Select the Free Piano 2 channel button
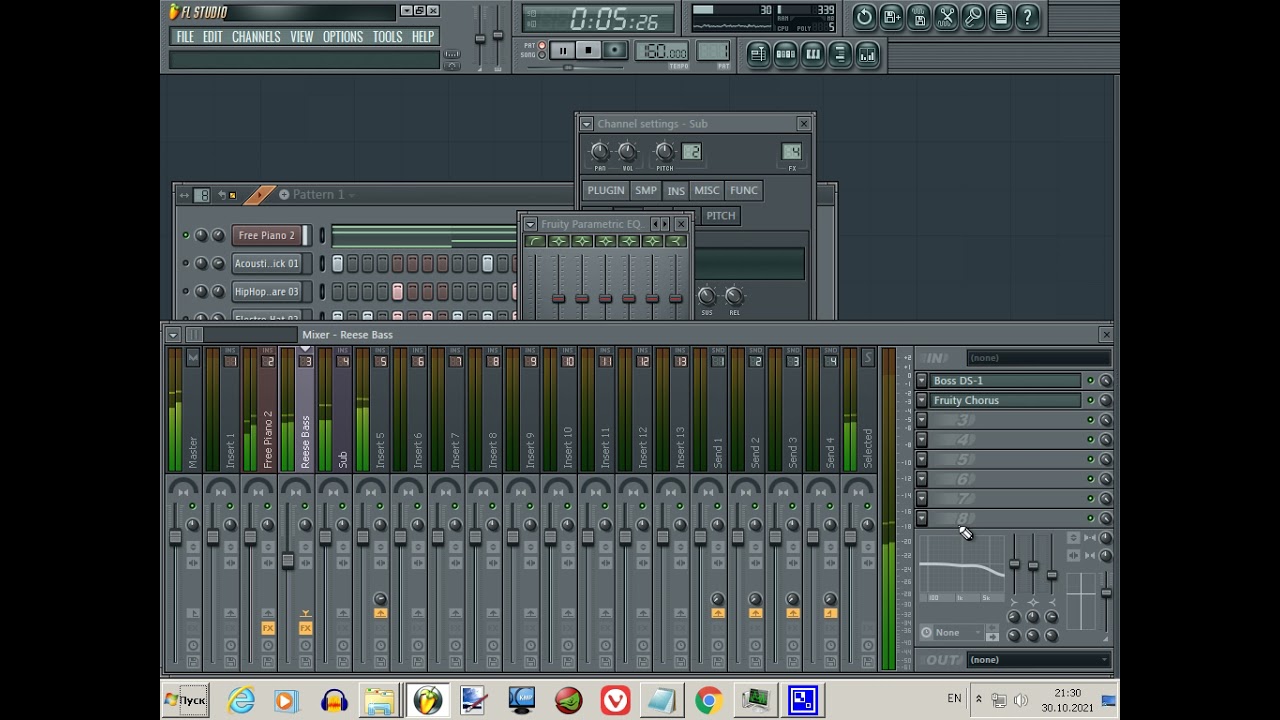Screen dimensions: 1280x720 pyautogui.click(x=266, y=235)
